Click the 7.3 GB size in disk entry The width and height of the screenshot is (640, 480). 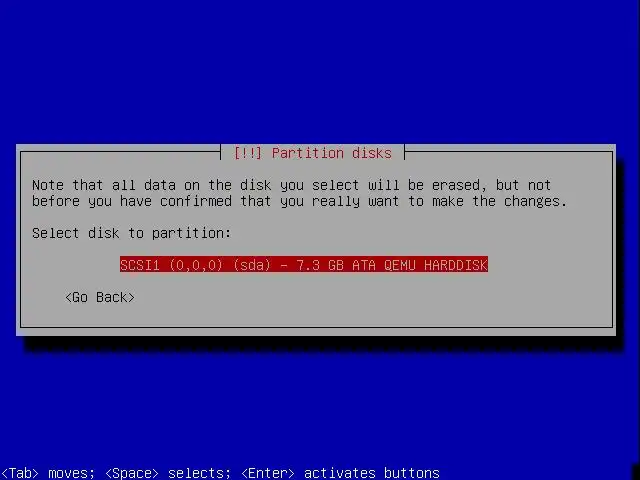point(320,265)
